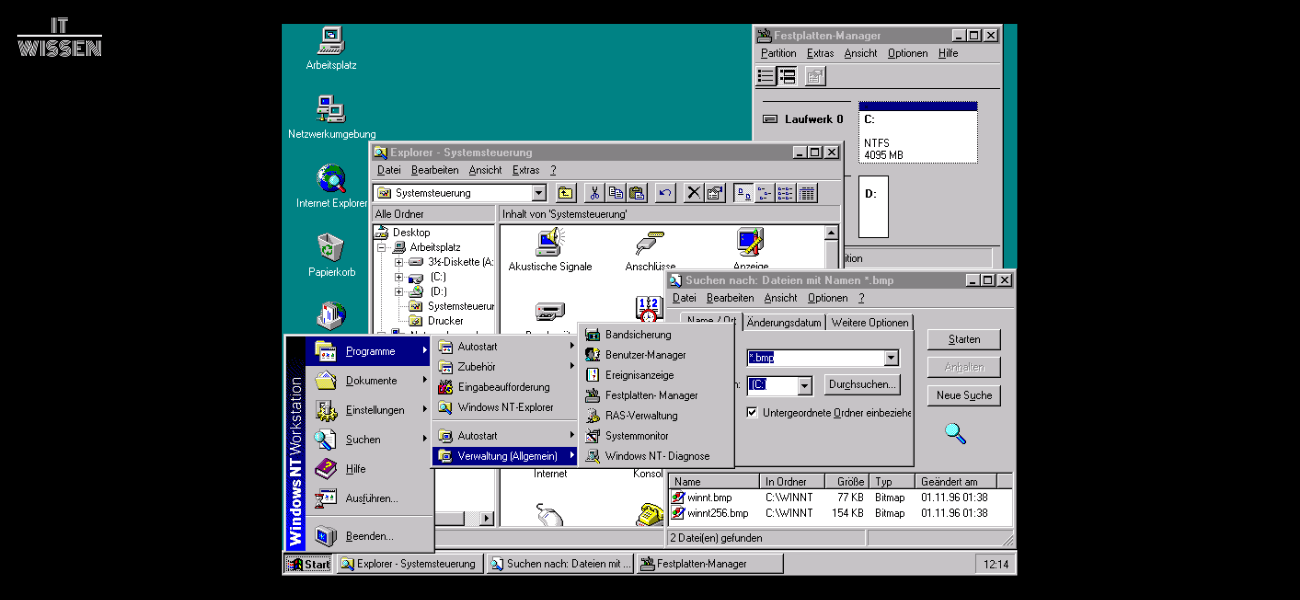
Task: Select Verwaltung (Allgemein) submenu entry
Action: click(507, 456)
